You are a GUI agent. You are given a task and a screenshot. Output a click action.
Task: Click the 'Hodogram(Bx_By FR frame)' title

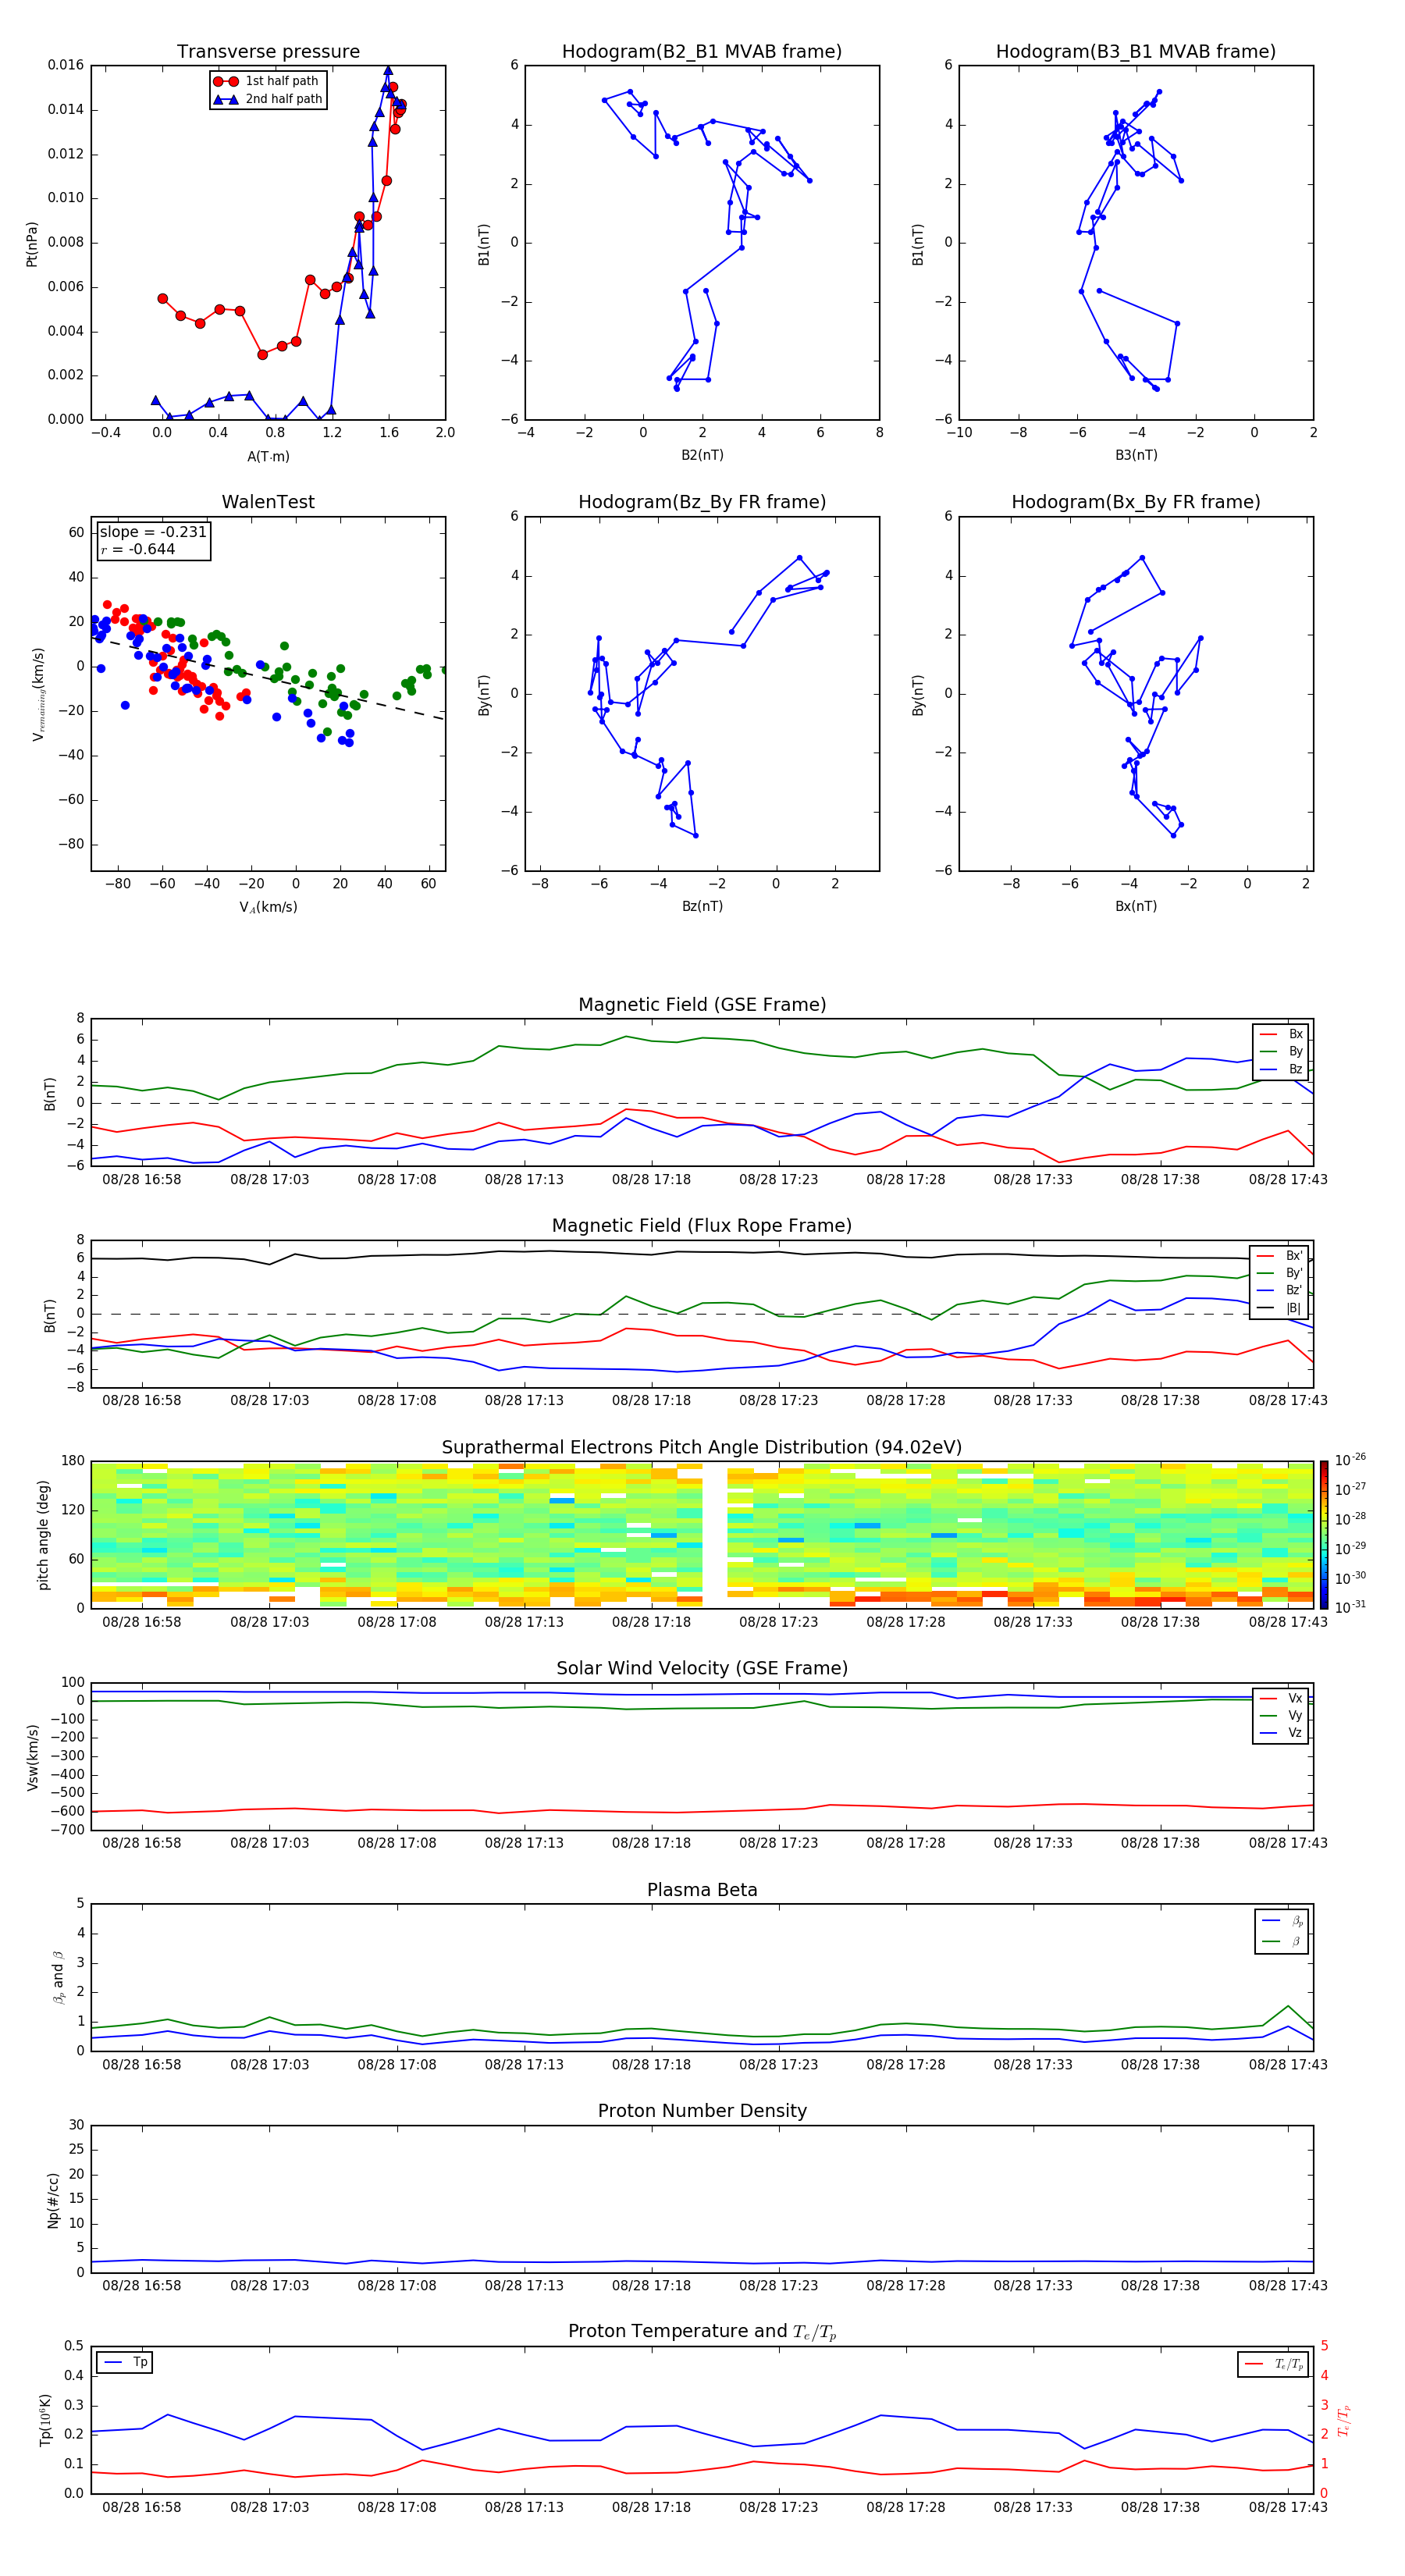point(1136,502)
